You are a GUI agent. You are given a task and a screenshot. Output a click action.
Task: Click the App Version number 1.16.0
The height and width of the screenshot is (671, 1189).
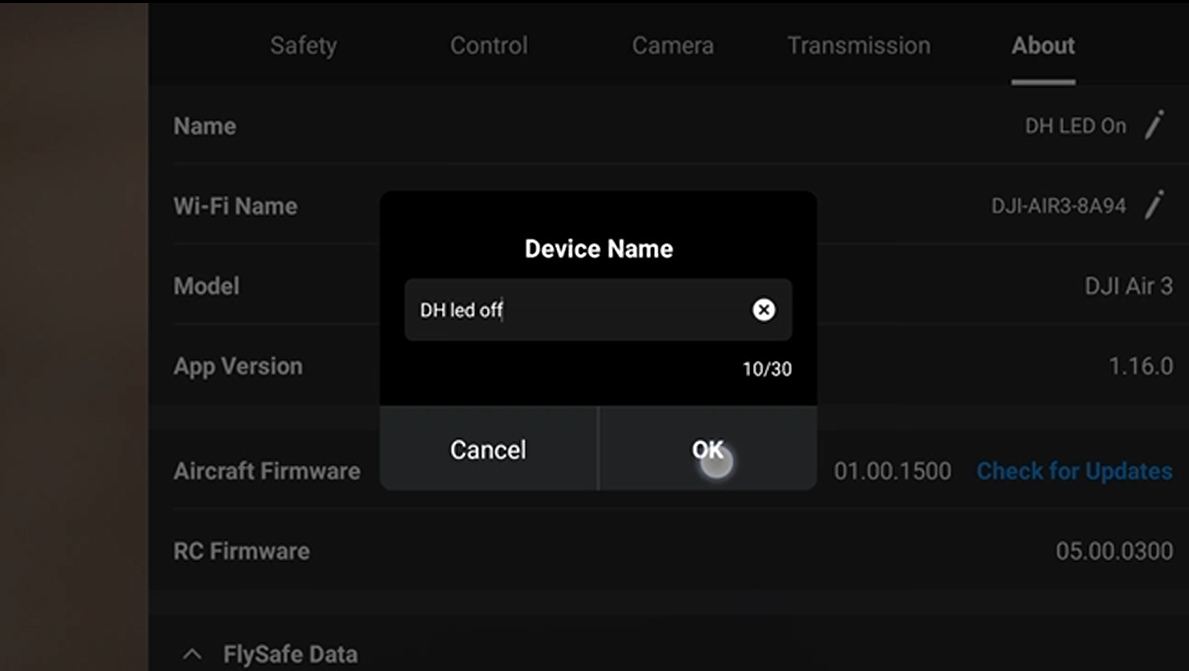click(1140, 366)
